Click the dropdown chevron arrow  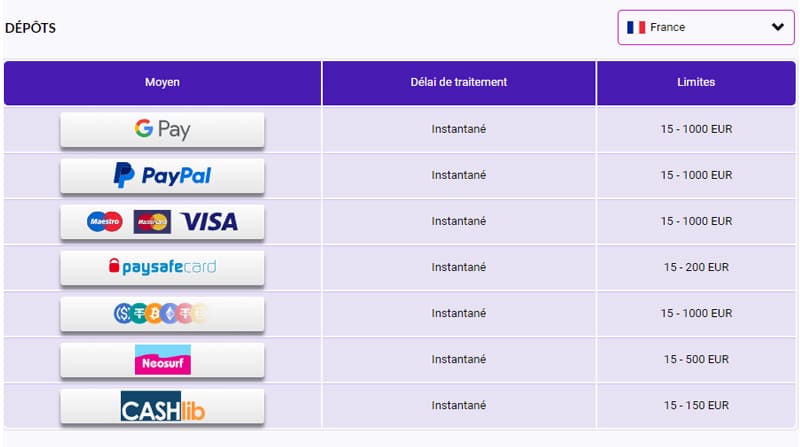pos(778,27)
